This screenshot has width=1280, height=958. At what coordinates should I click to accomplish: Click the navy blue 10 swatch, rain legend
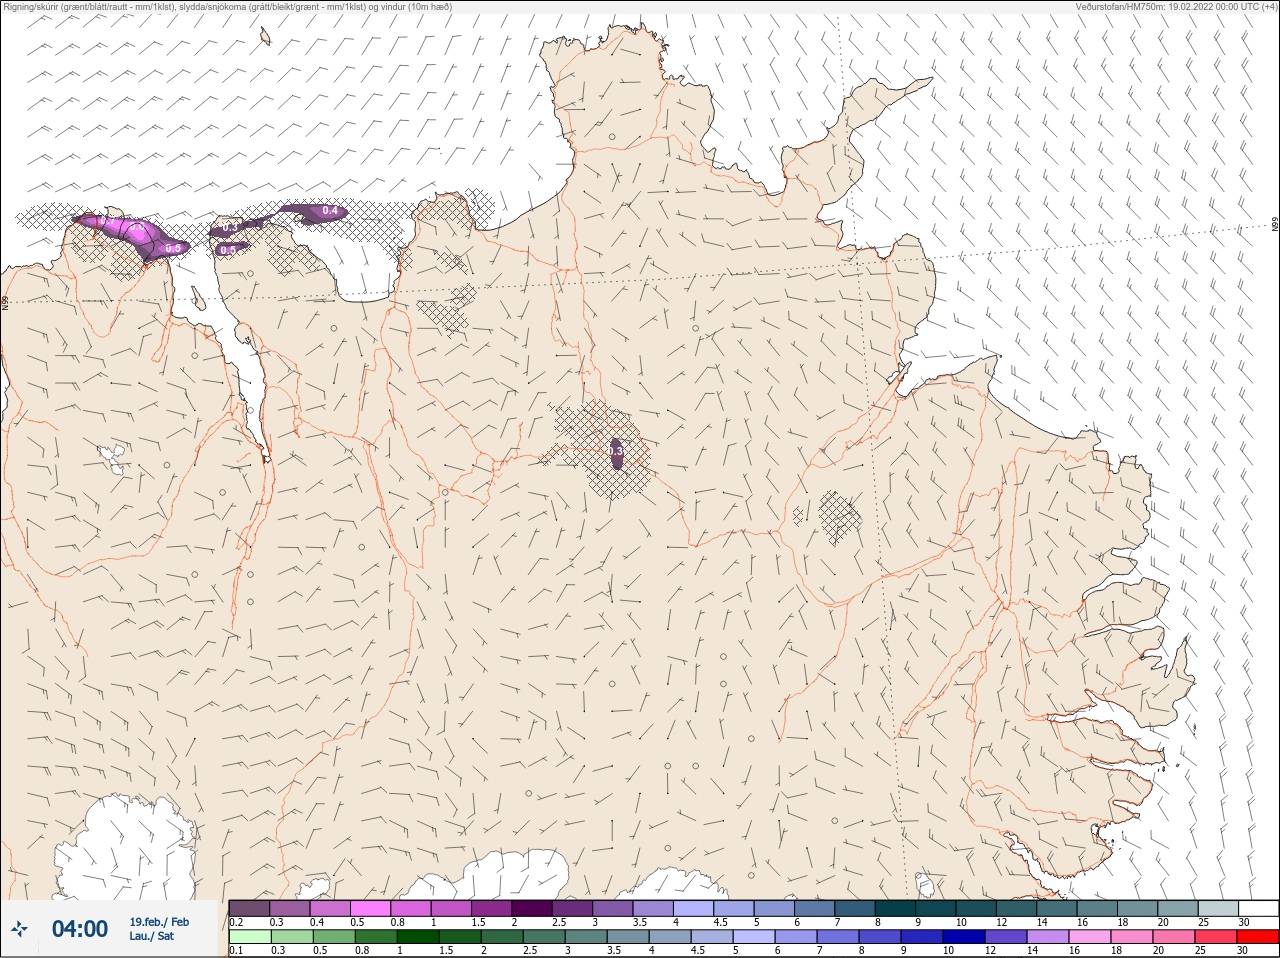(x=965, y=937)
